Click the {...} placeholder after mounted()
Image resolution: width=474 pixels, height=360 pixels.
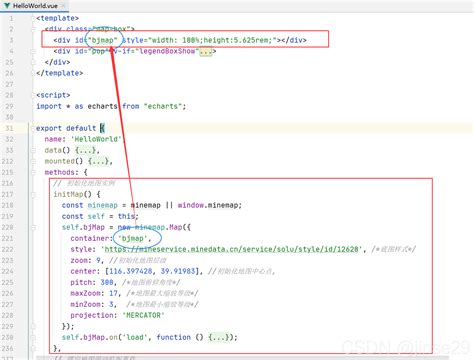[x=99, y=161]
